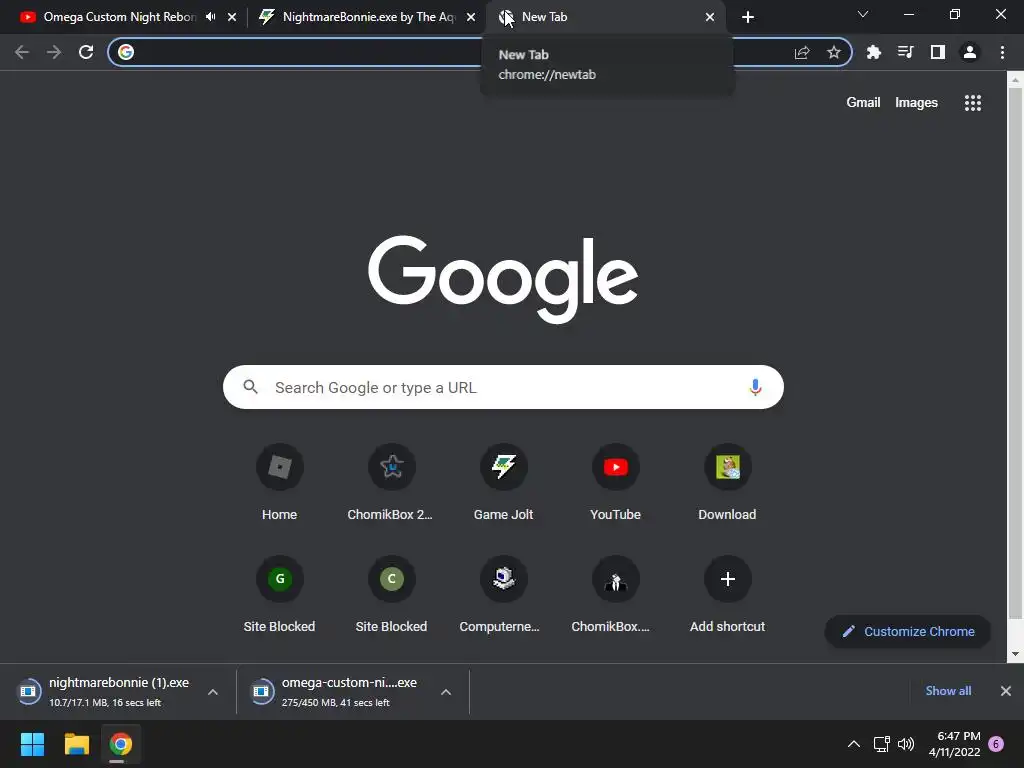This screenshot has height=768, width=1024.
Task: Open the YouTube shortcut
Action: pyautogui.click(x=615, y=483)
